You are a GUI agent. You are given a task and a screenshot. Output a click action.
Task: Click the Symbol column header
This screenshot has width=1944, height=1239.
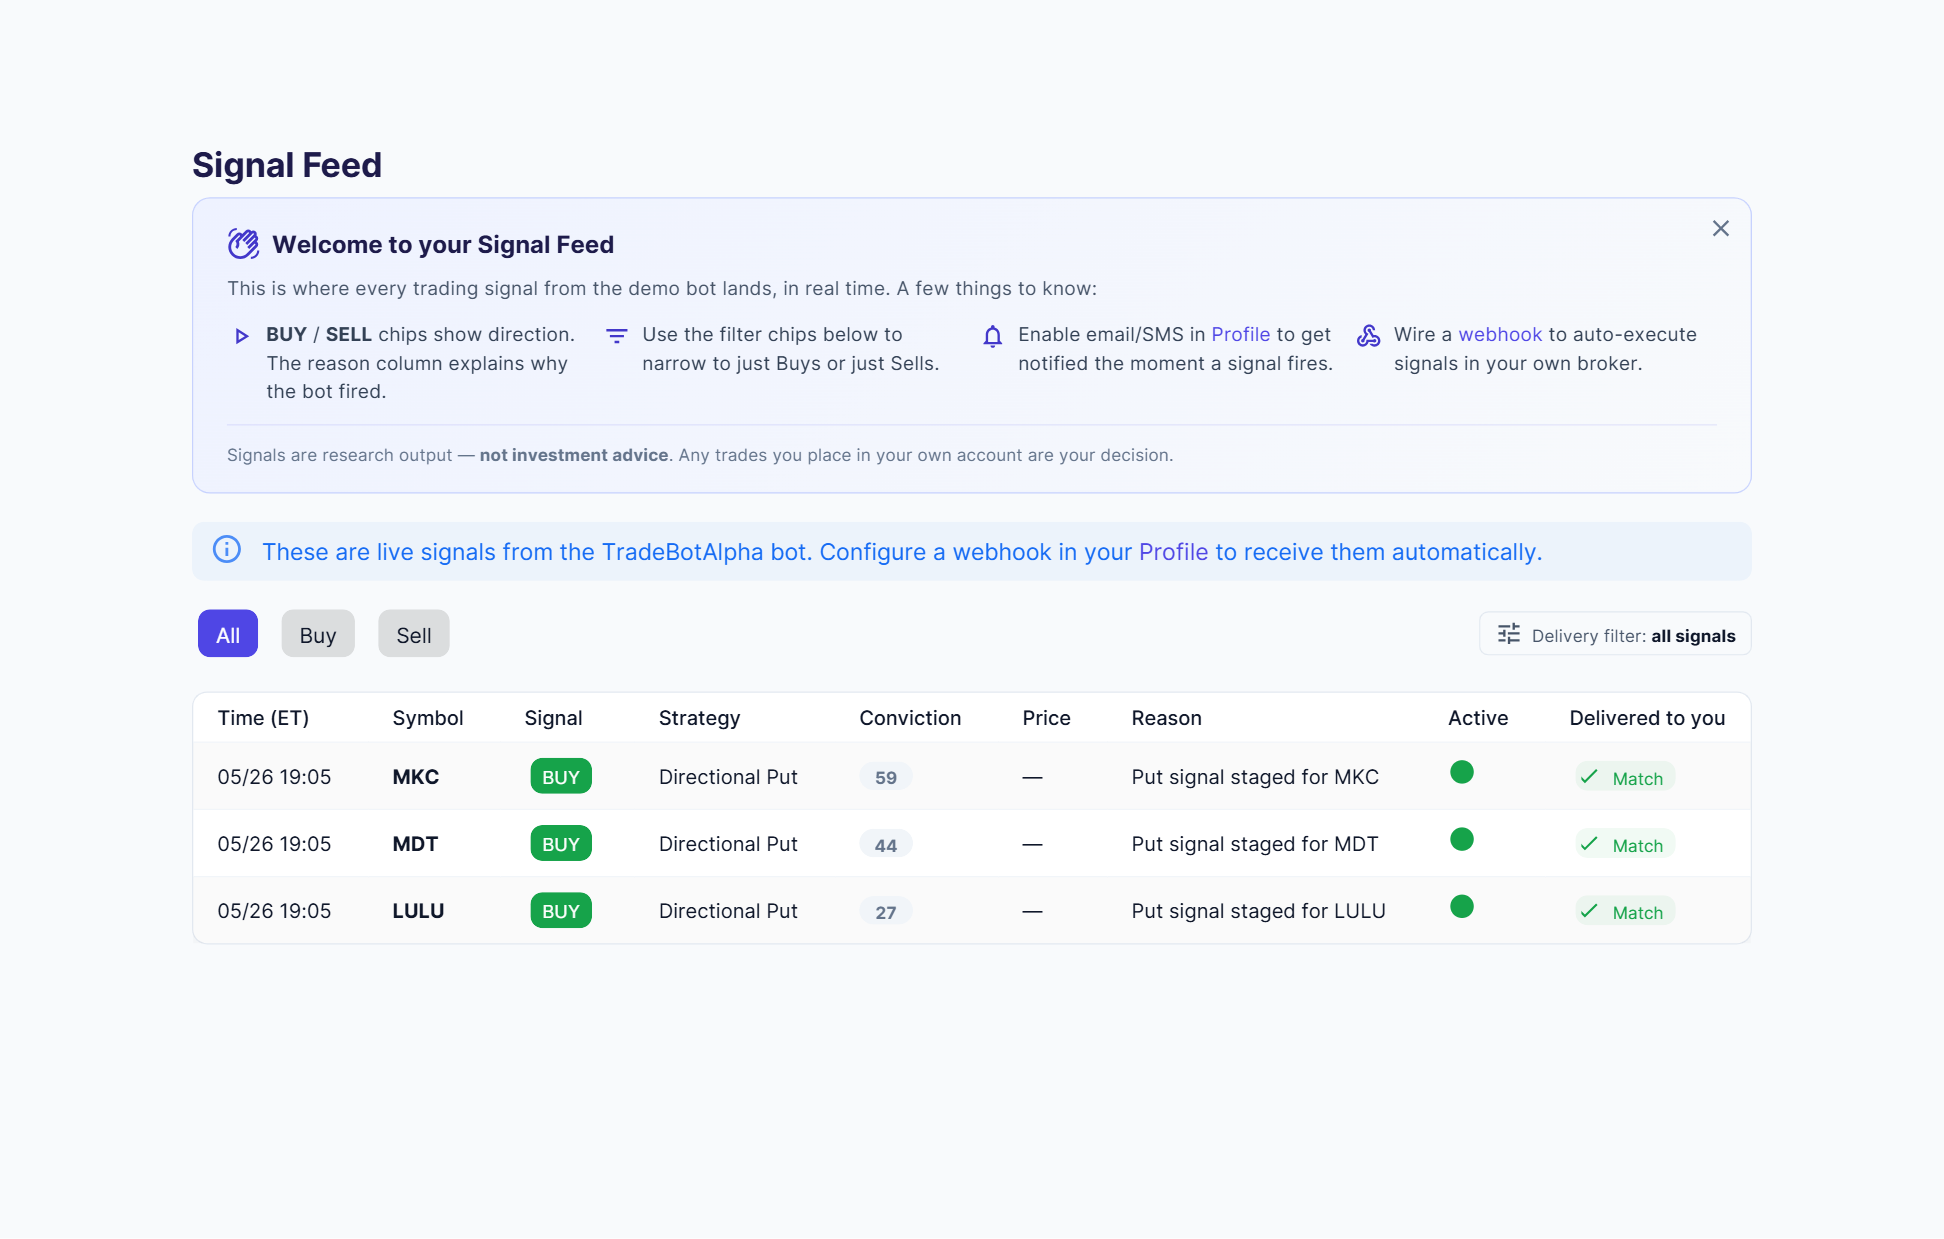(428, 718)
